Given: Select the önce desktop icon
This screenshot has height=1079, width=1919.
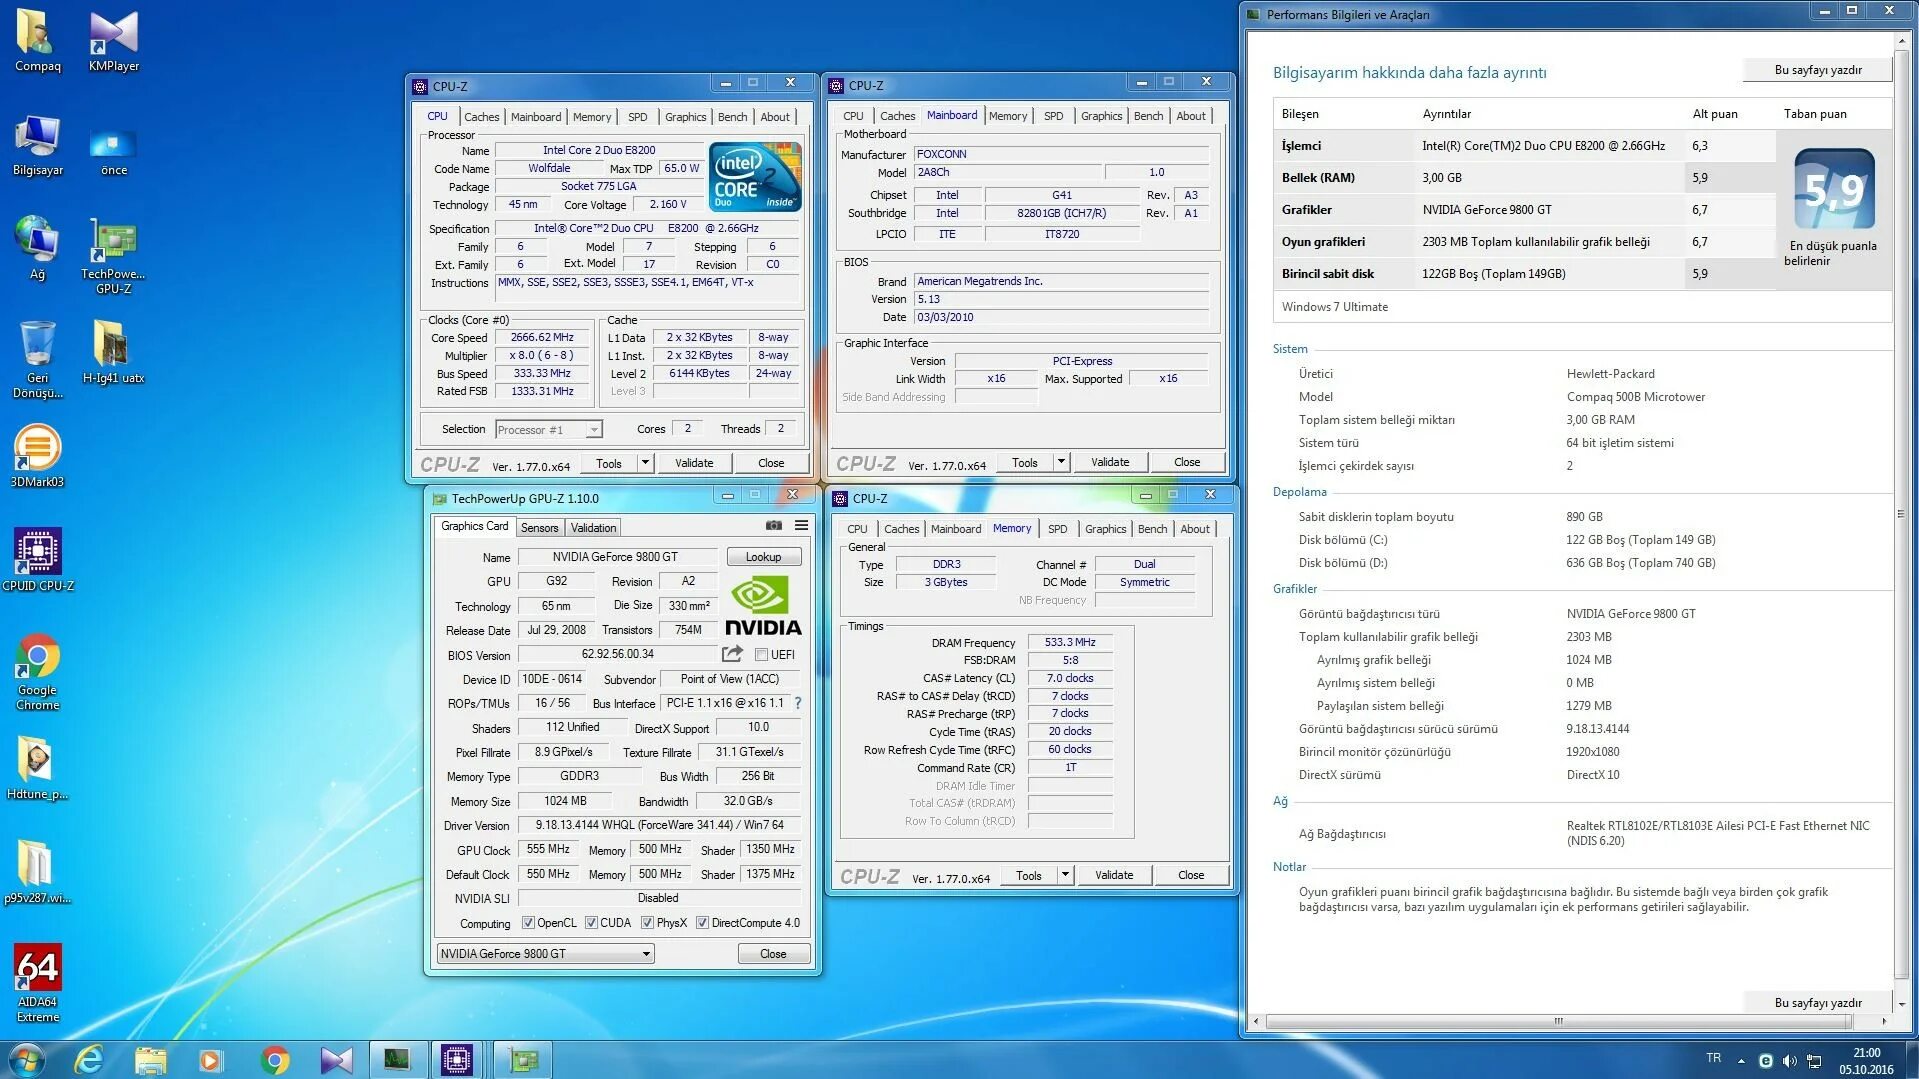Looking at the screenshot, I should 114,150.
